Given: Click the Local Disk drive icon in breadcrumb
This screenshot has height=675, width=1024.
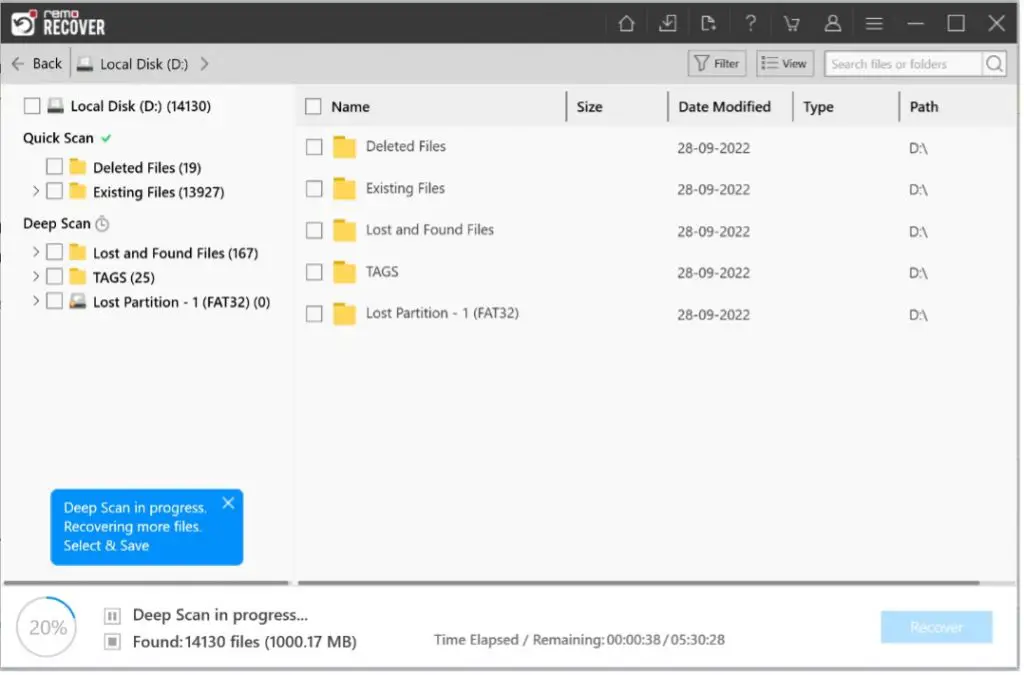Looking at the screenshot, I should click(x=85, y=64).
